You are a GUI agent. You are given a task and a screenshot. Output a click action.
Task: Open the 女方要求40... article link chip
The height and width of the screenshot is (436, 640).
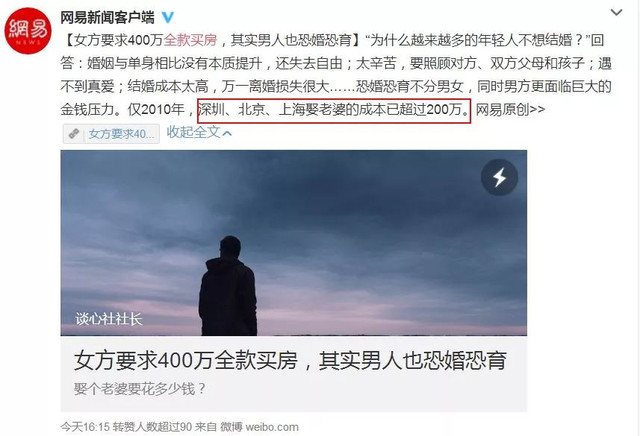111,133
